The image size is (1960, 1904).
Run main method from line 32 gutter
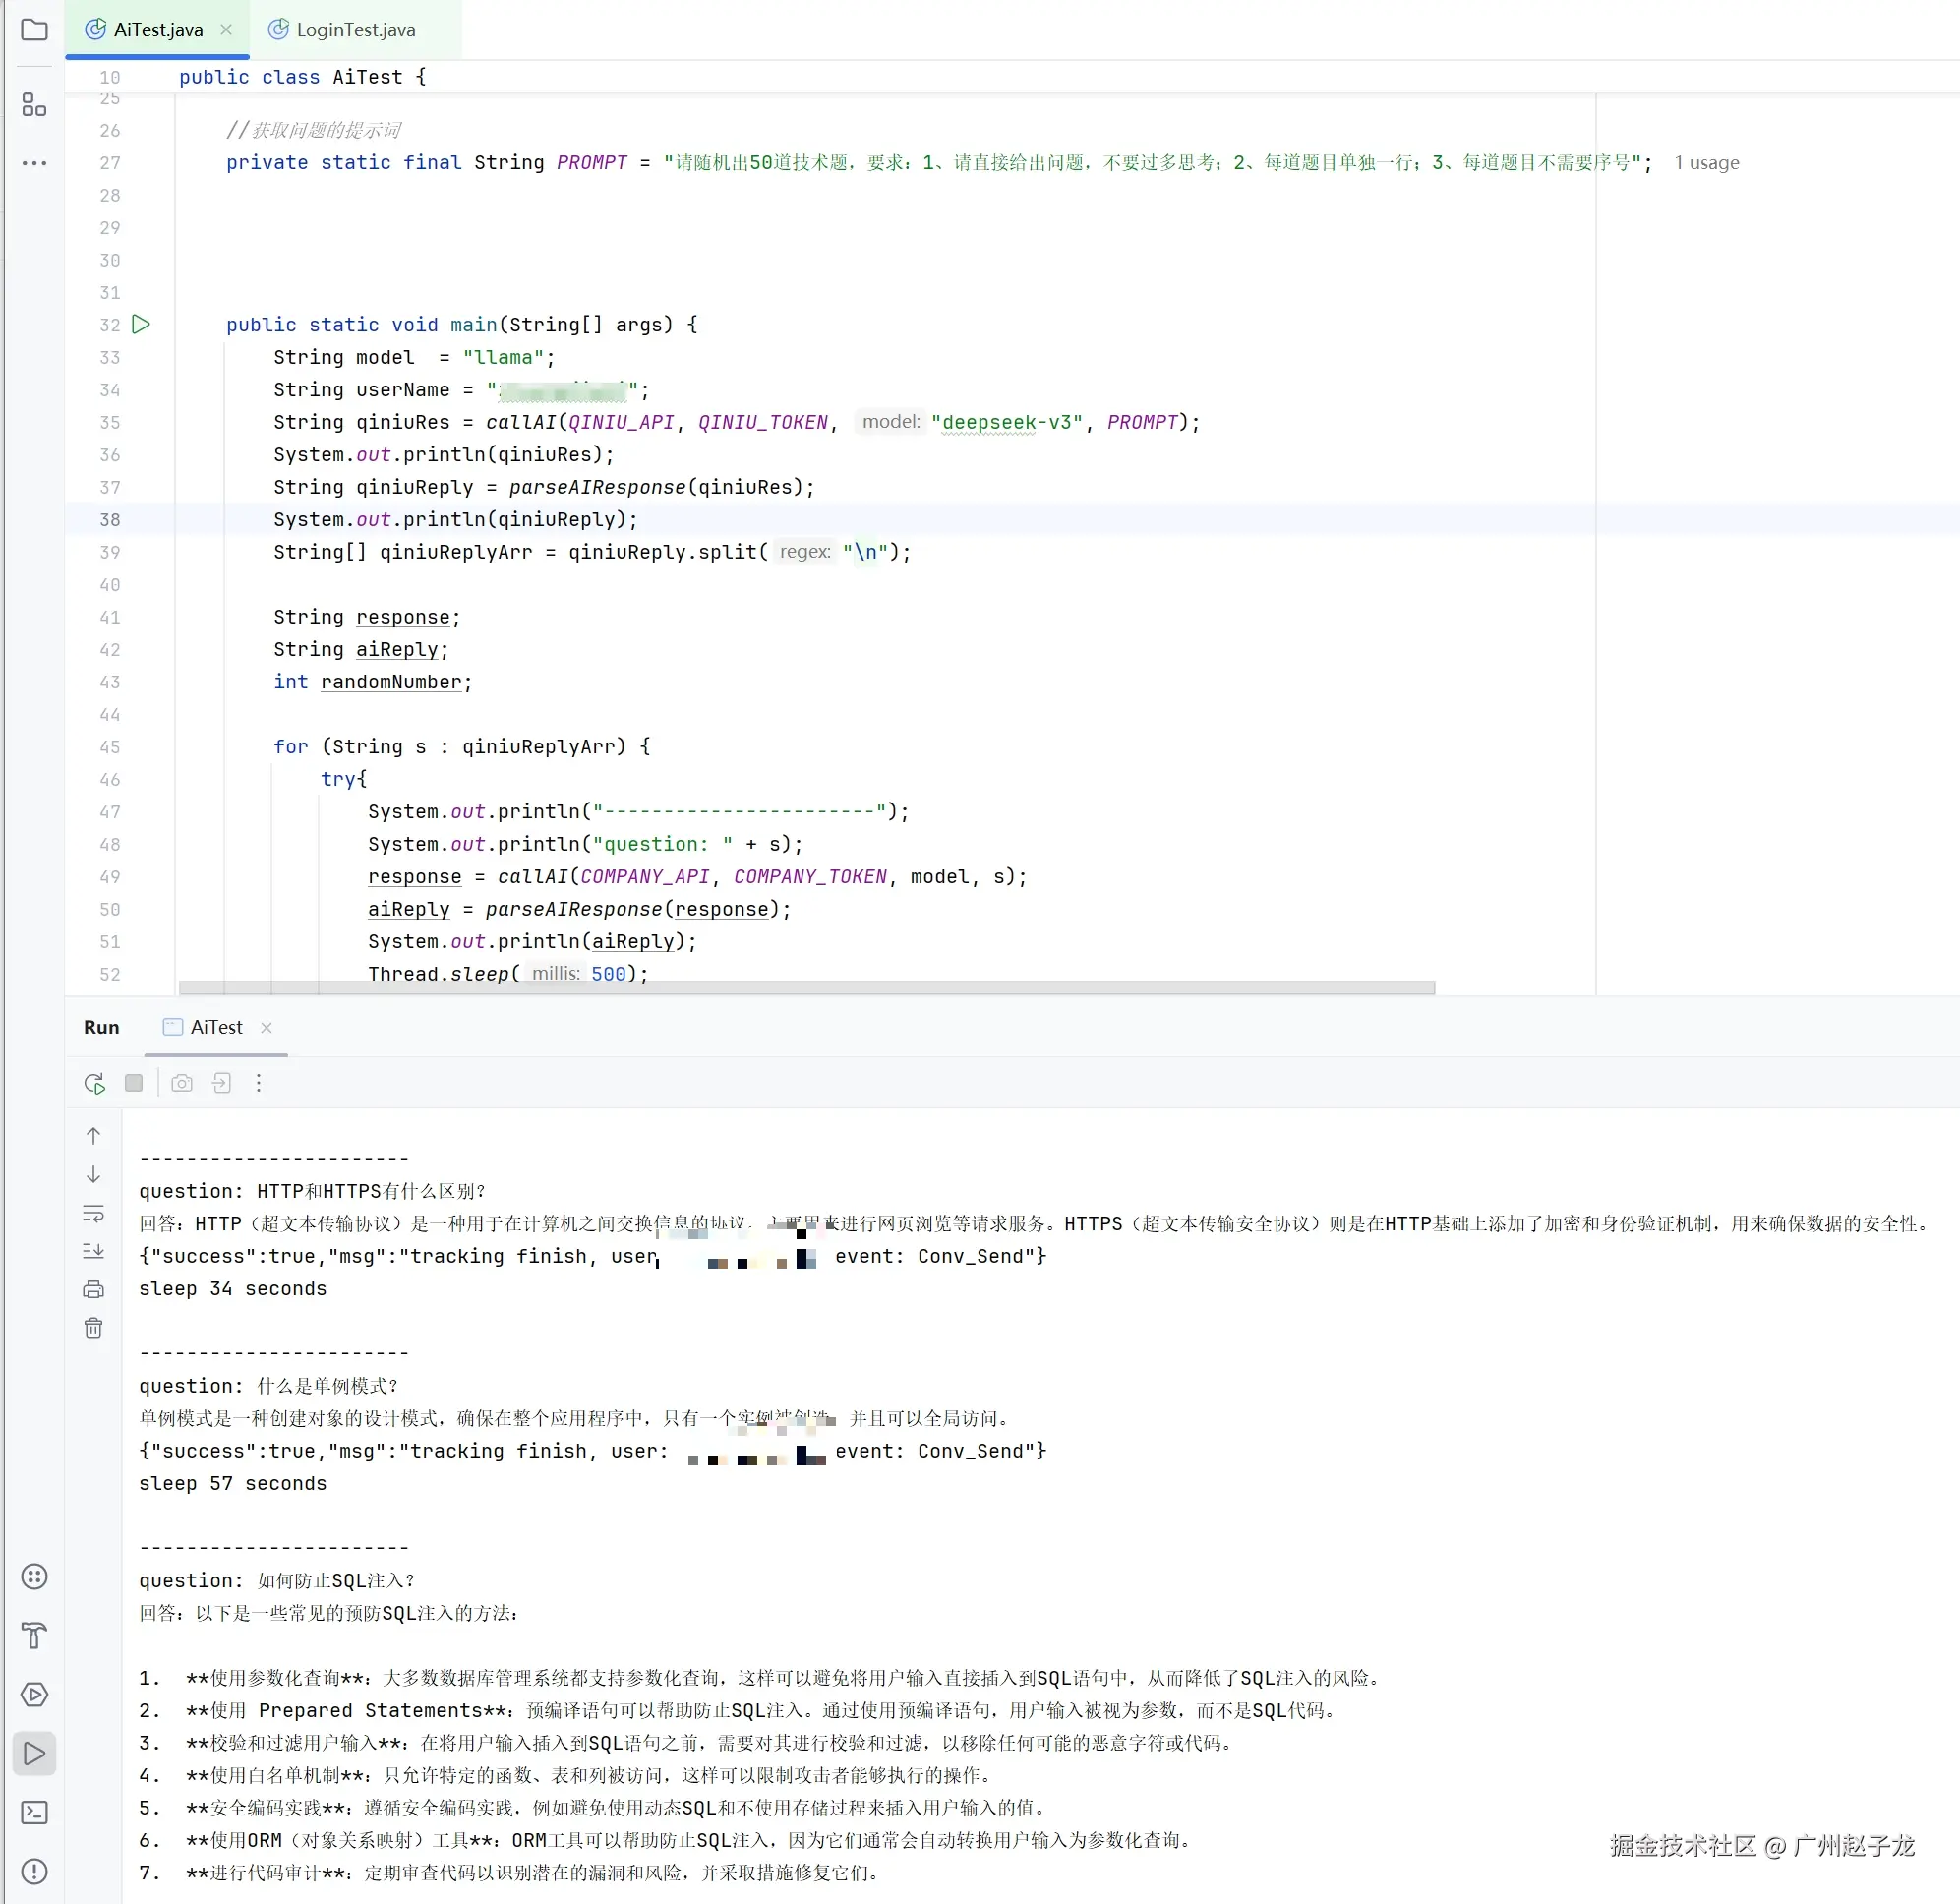coord(142,324)
